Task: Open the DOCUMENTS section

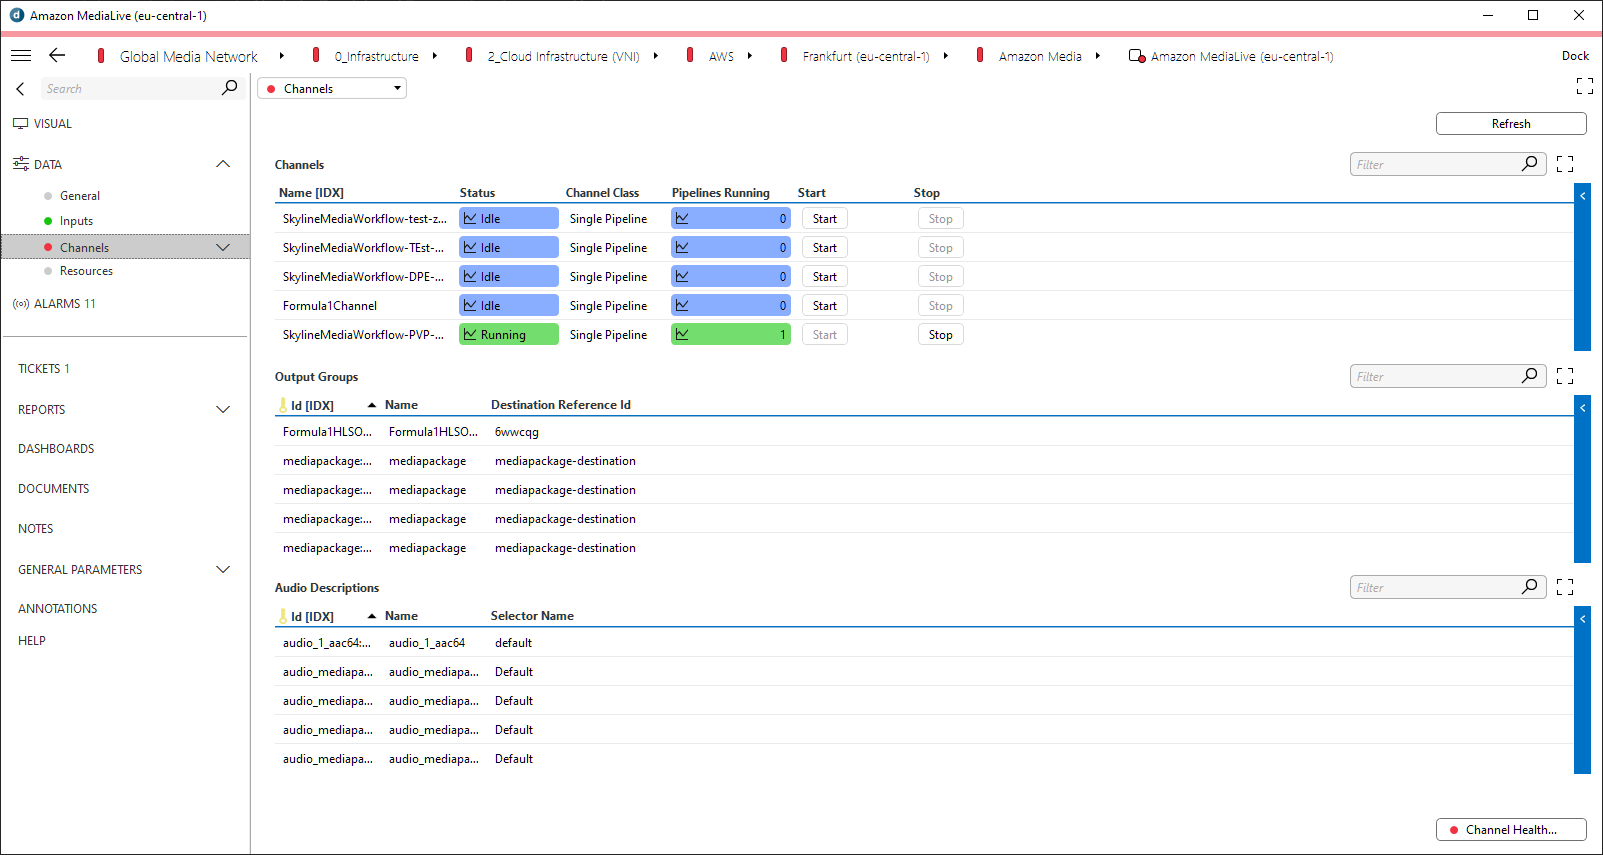Action: point(54,489)
